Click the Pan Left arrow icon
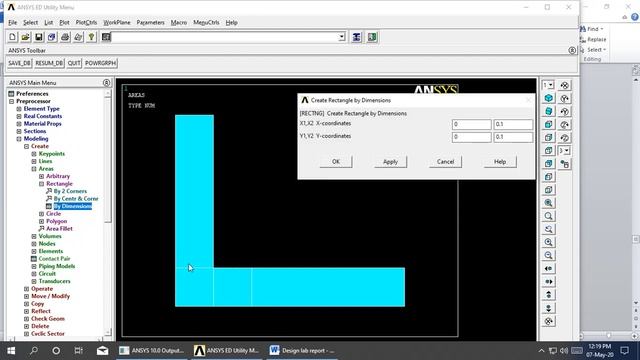Viewport: 640px width, 360px height. coord(549,268)
